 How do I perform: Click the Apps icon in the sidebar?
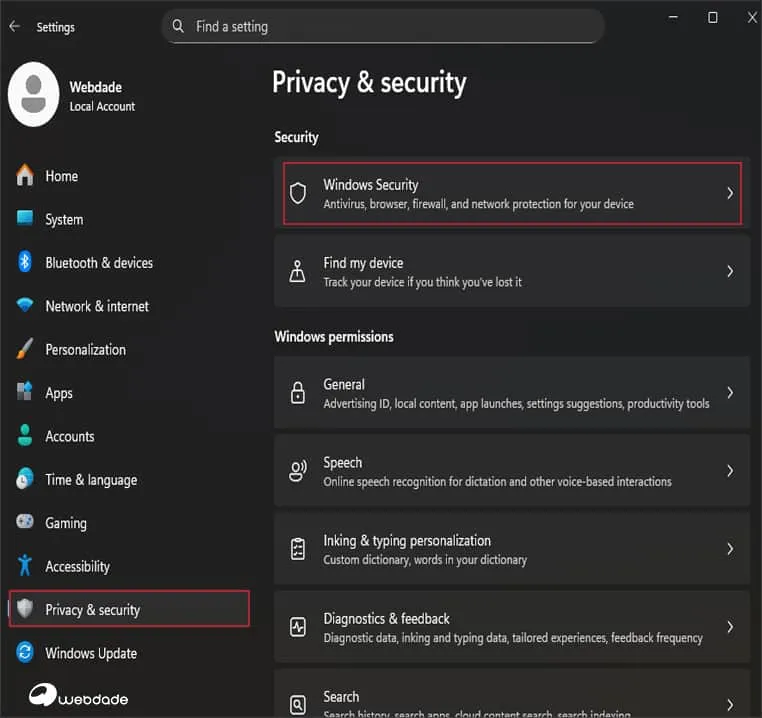(25, 391)
